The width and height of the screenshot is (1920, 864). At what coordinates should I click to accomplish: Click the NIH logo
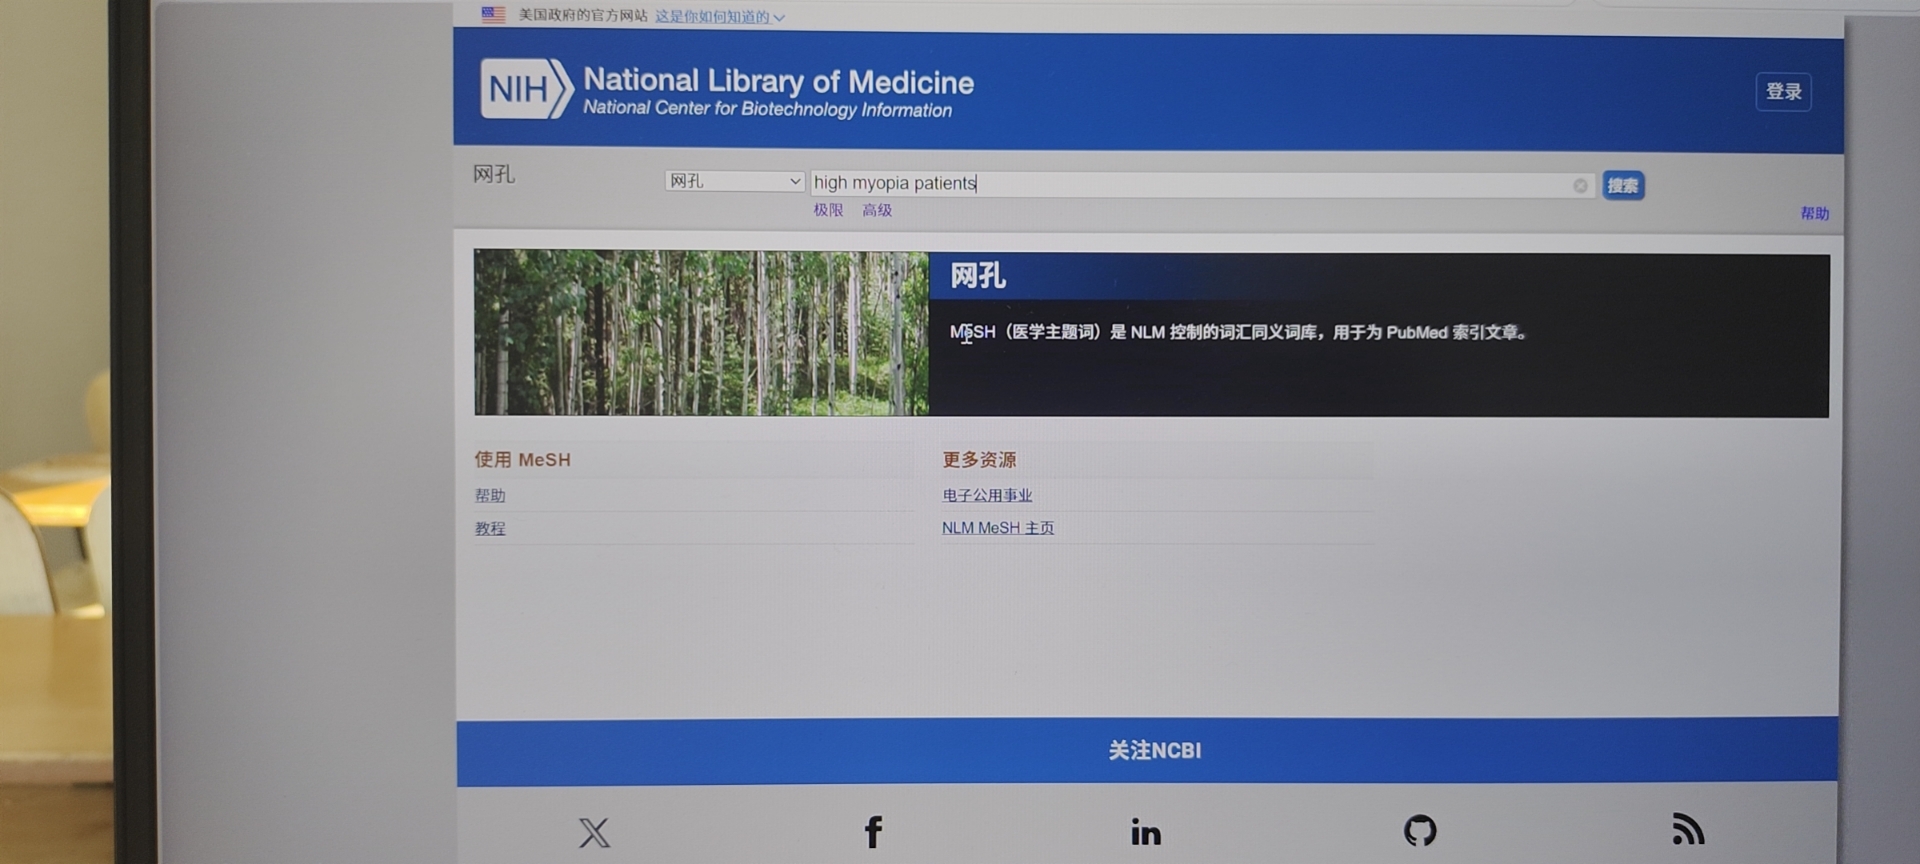pos(526,89)
